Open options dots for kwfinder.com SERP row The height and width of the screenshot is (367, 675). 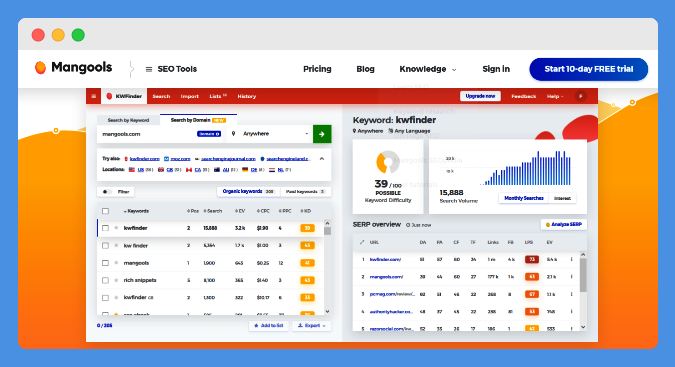pyautogui.click(x=572, y=259)
